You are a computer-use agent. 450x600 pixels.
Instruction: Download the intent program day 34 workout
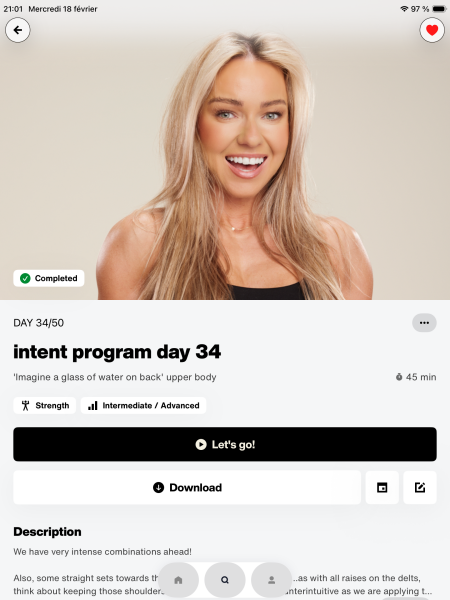[187, 488]
